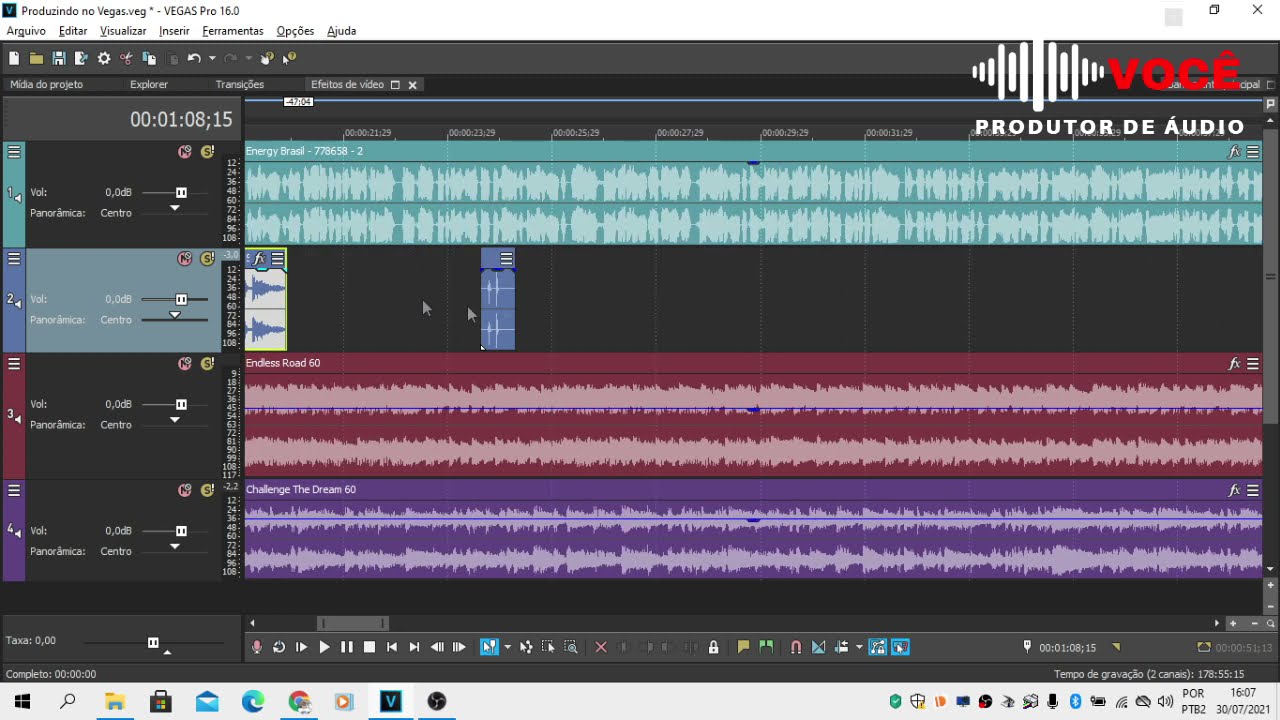Select the envelope edit tool
This screenshot has height=720, width=1280.
pyautogui.click(x=526, y=647)
